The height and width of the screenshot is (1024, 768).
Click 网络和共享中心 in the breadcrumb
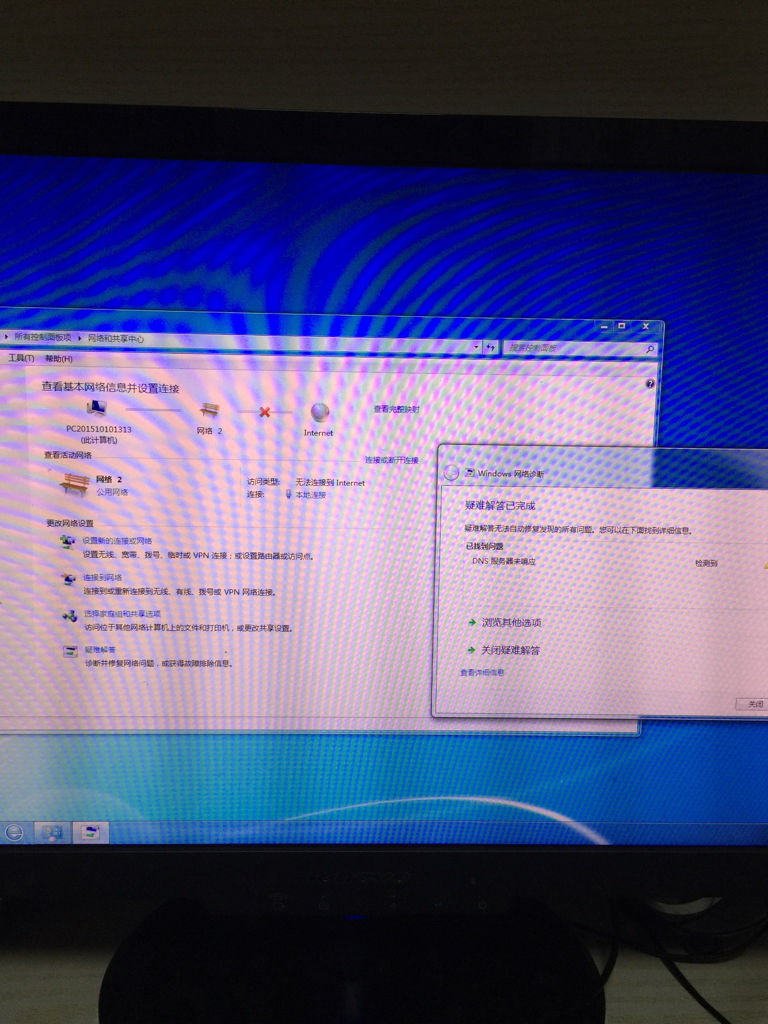coord(116,338)
